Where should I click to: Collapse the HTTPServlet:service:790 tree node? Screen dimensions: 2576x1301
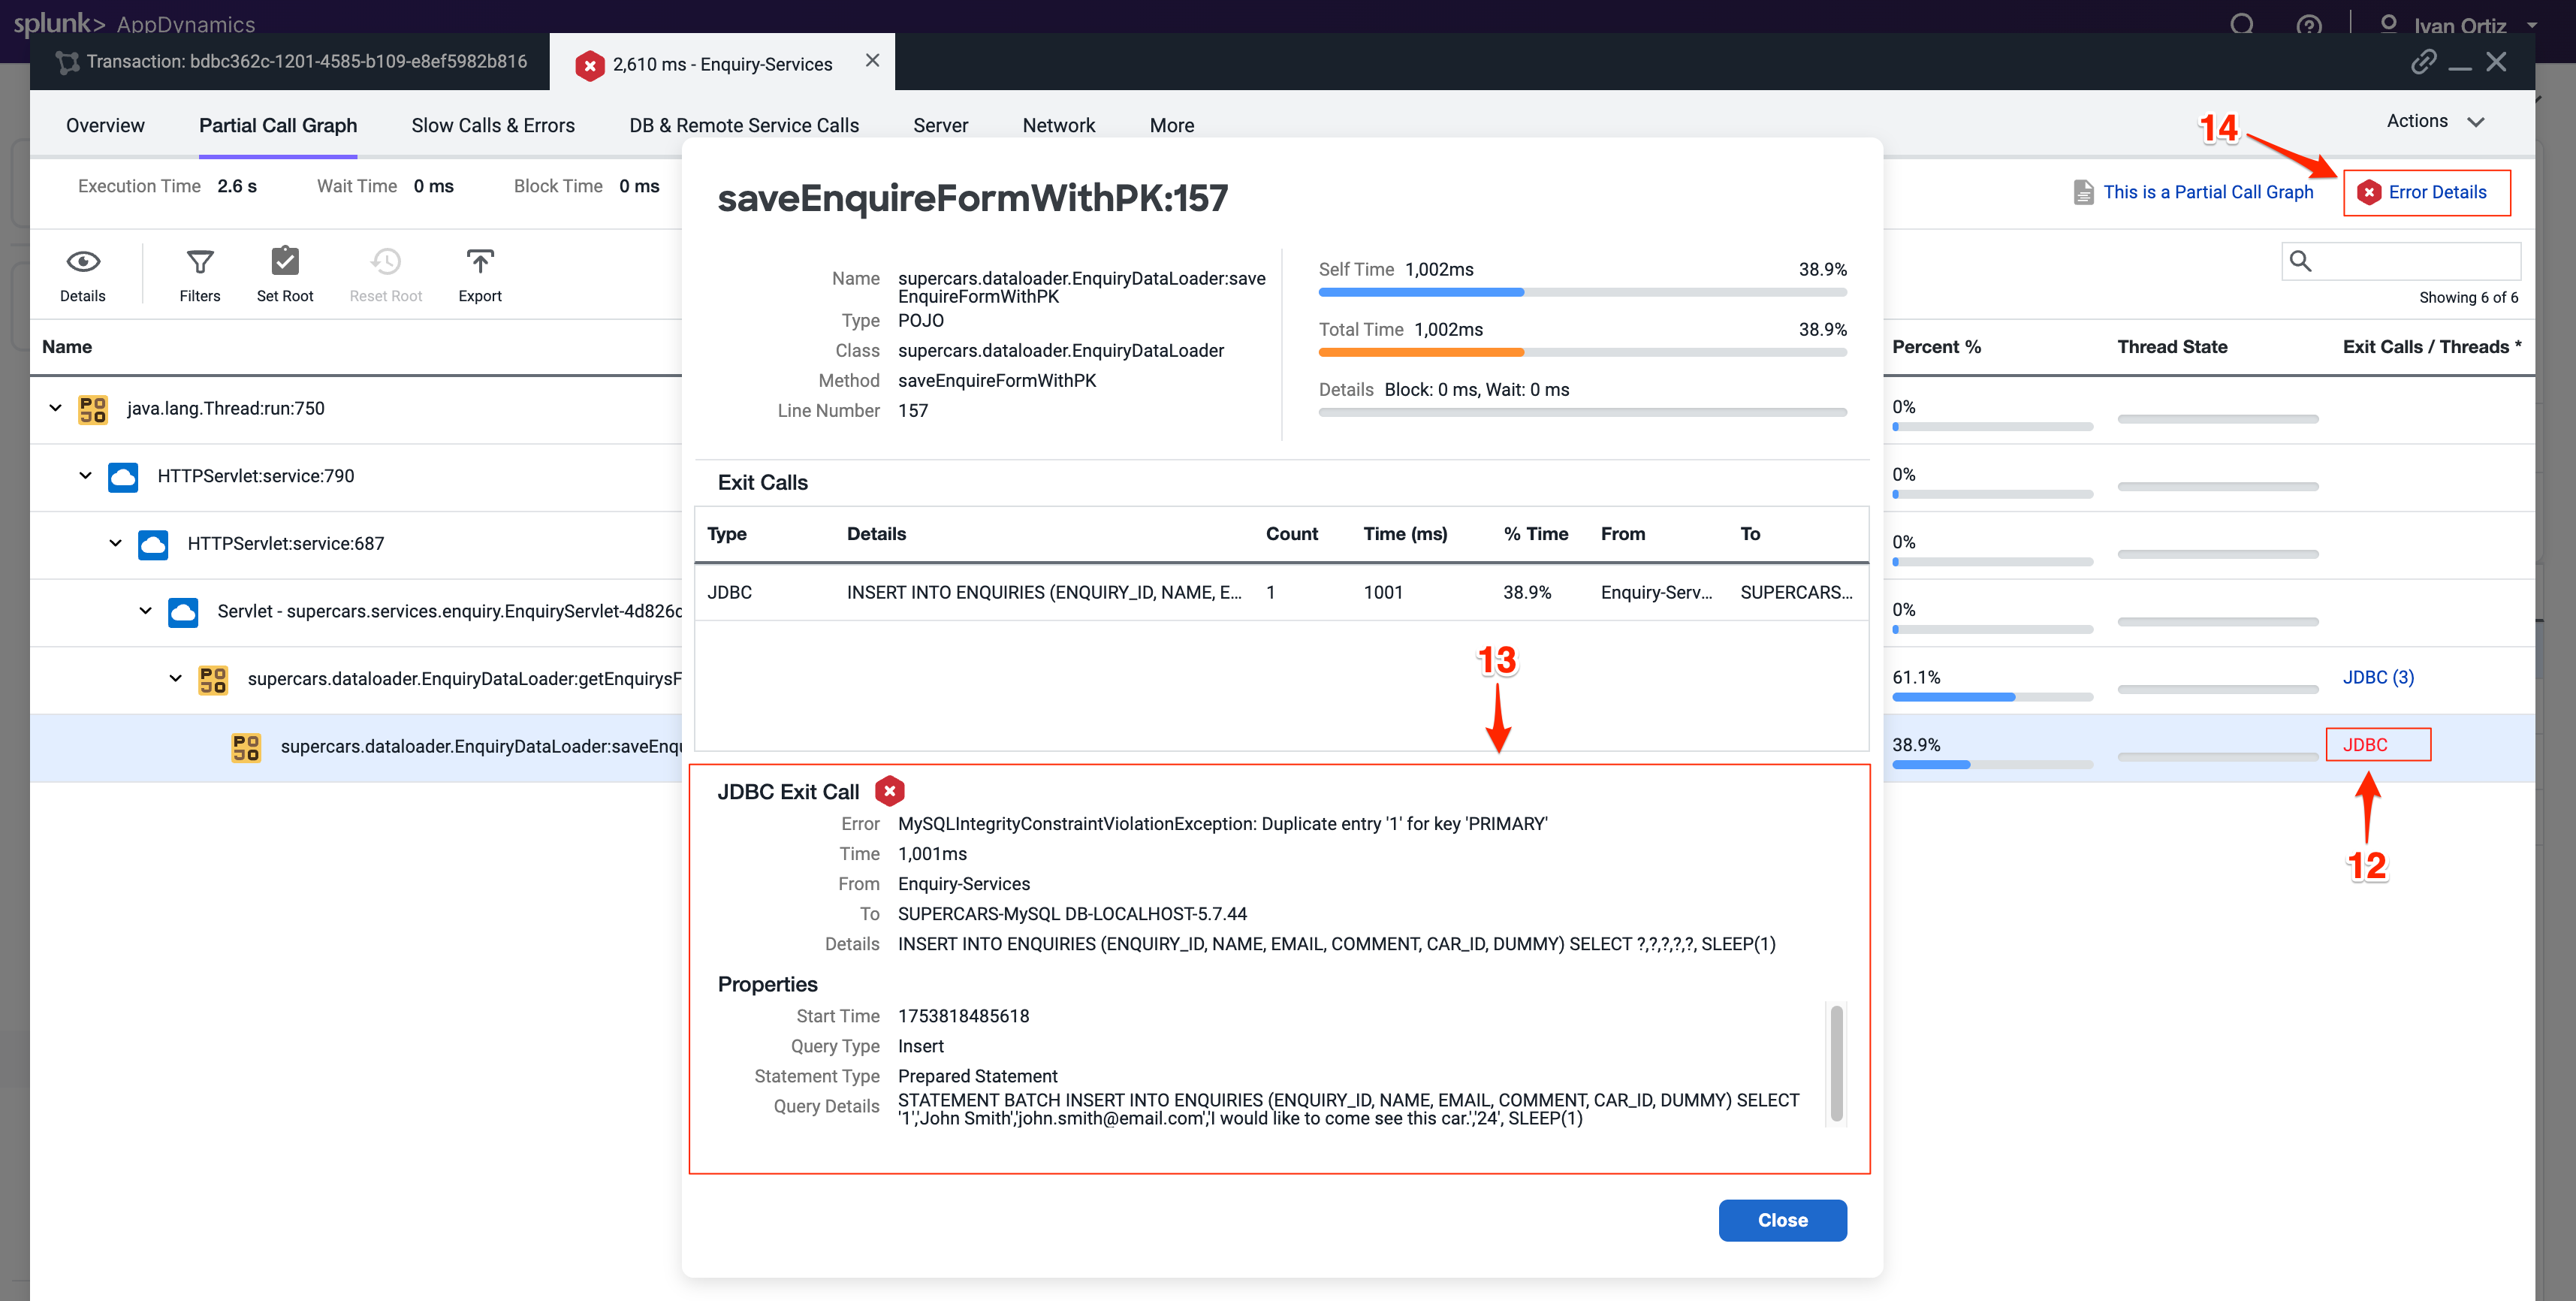86,476
